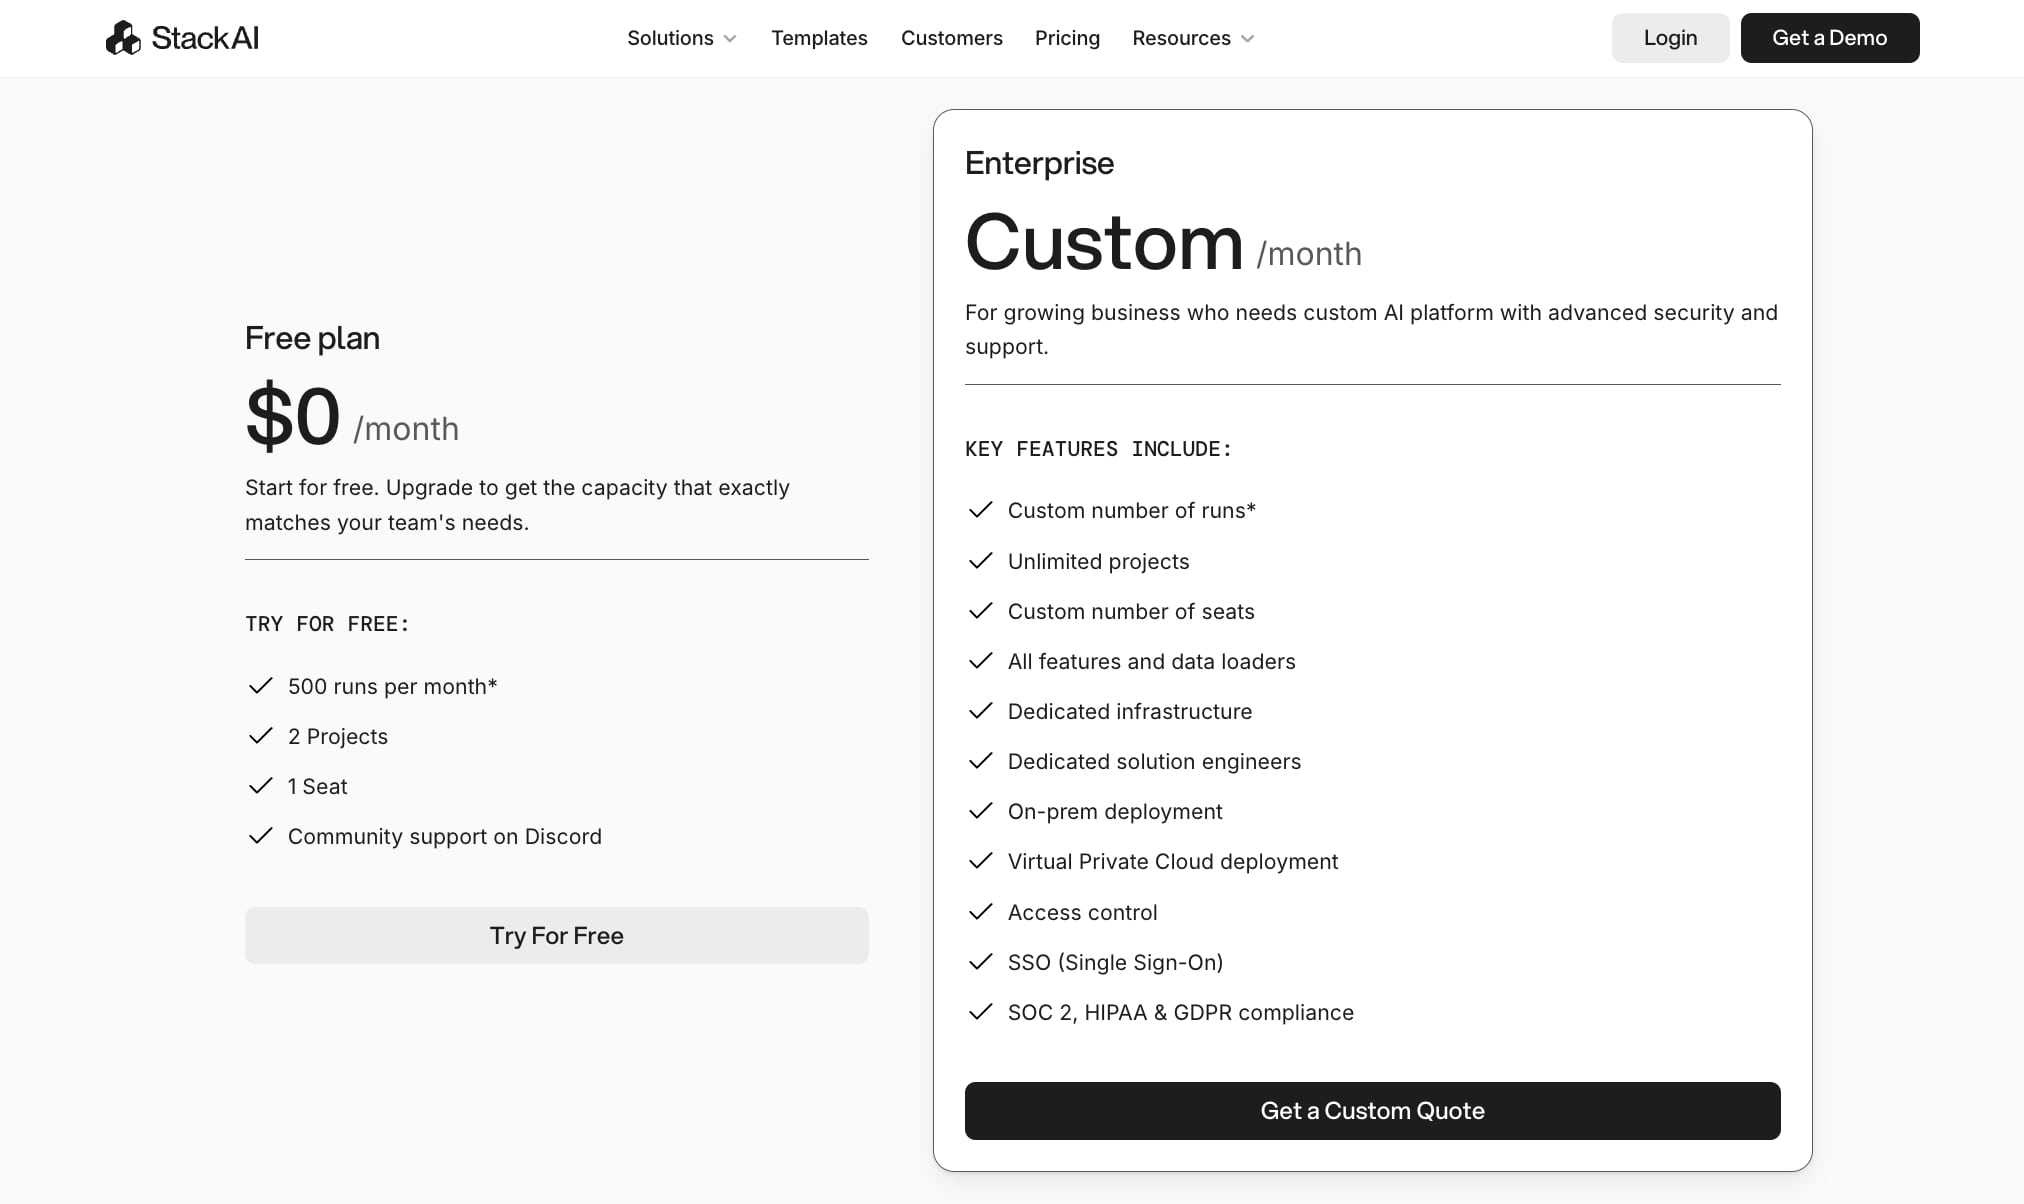Click checkmark next to 500 runs per month
The height and width of the screenshot is (1204, 2024).
(x=260, y=686)
